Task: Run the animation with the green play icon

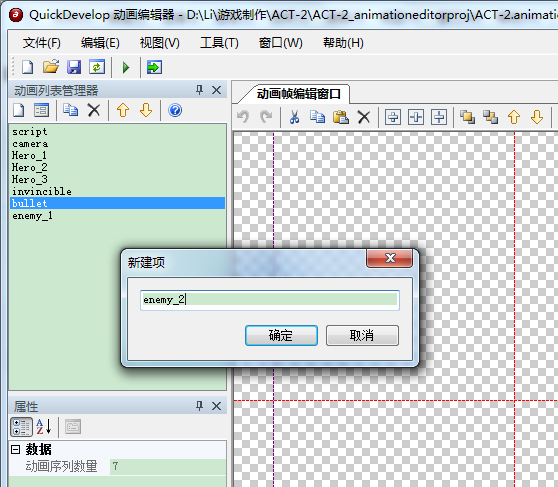Action: coord(126,67)
